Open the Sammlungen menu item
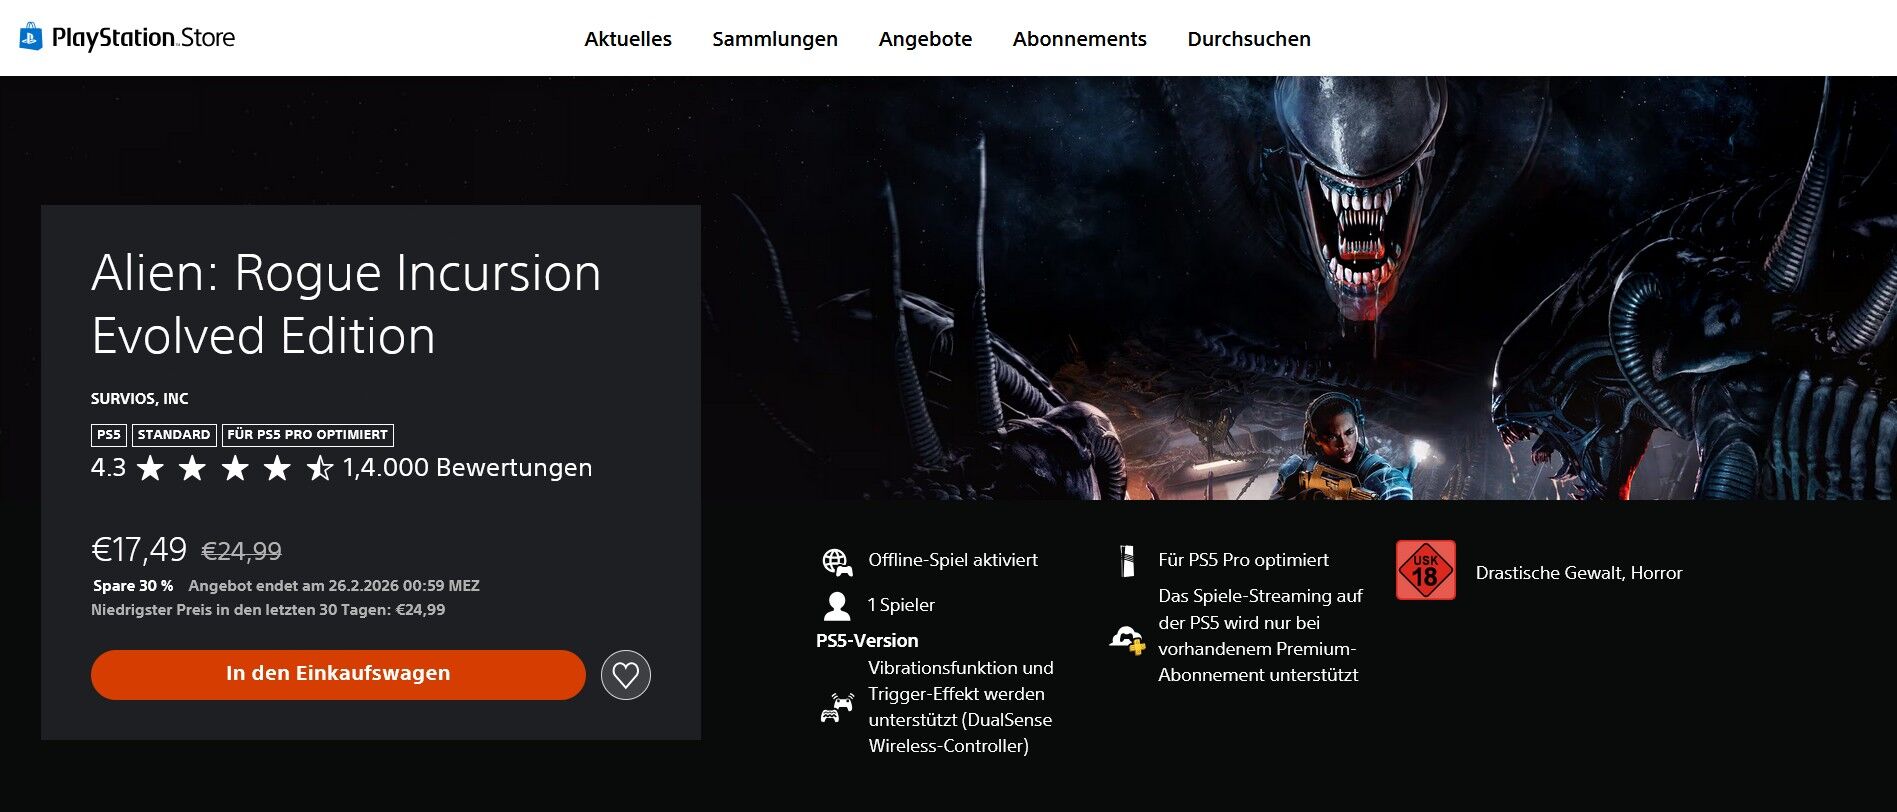The height and width of the screenshot is (812, 1897). 774,39
